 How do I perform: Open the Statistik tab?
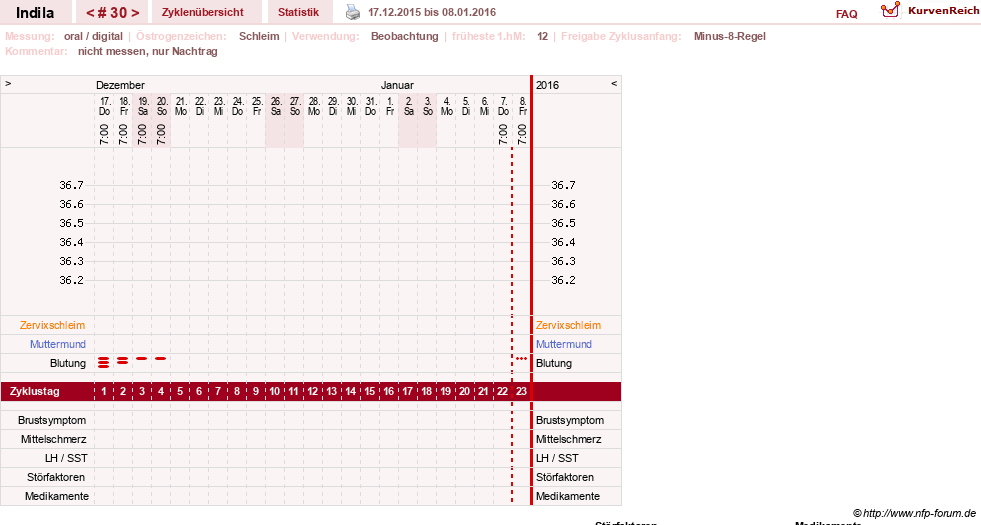pyautogui.click(x=298, y=12)
